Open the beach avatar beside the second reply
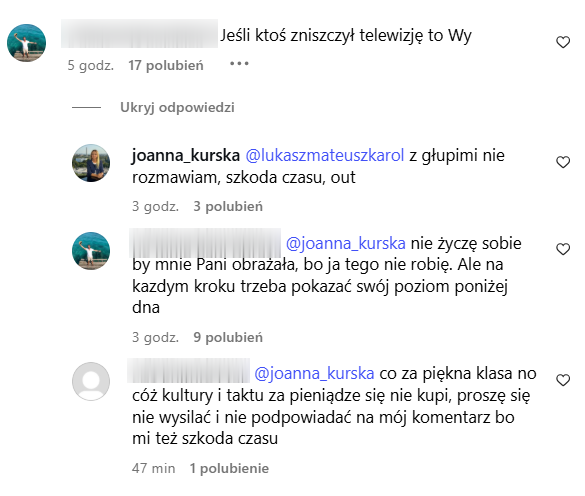Screen dimensions: 585x496 (91, 251)
